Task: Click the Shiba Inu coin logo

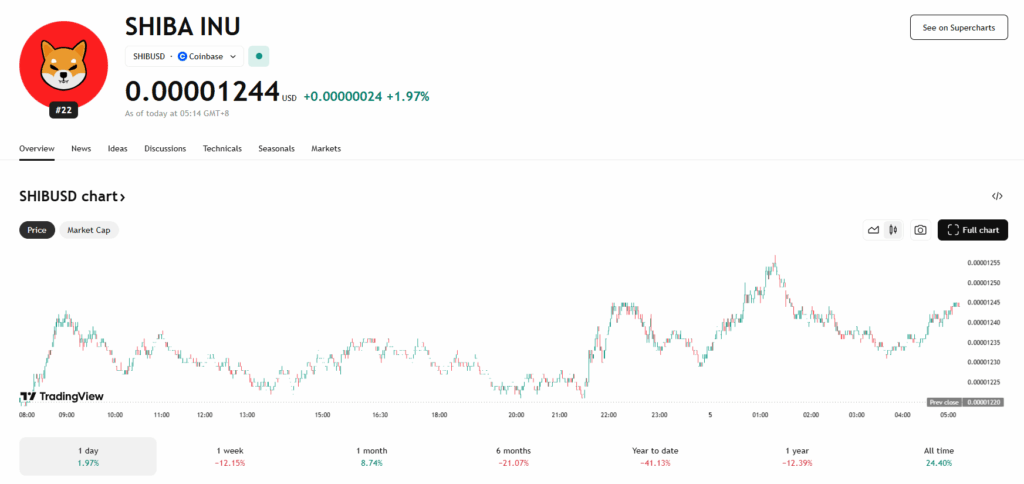Action: (x=64, y=63)
